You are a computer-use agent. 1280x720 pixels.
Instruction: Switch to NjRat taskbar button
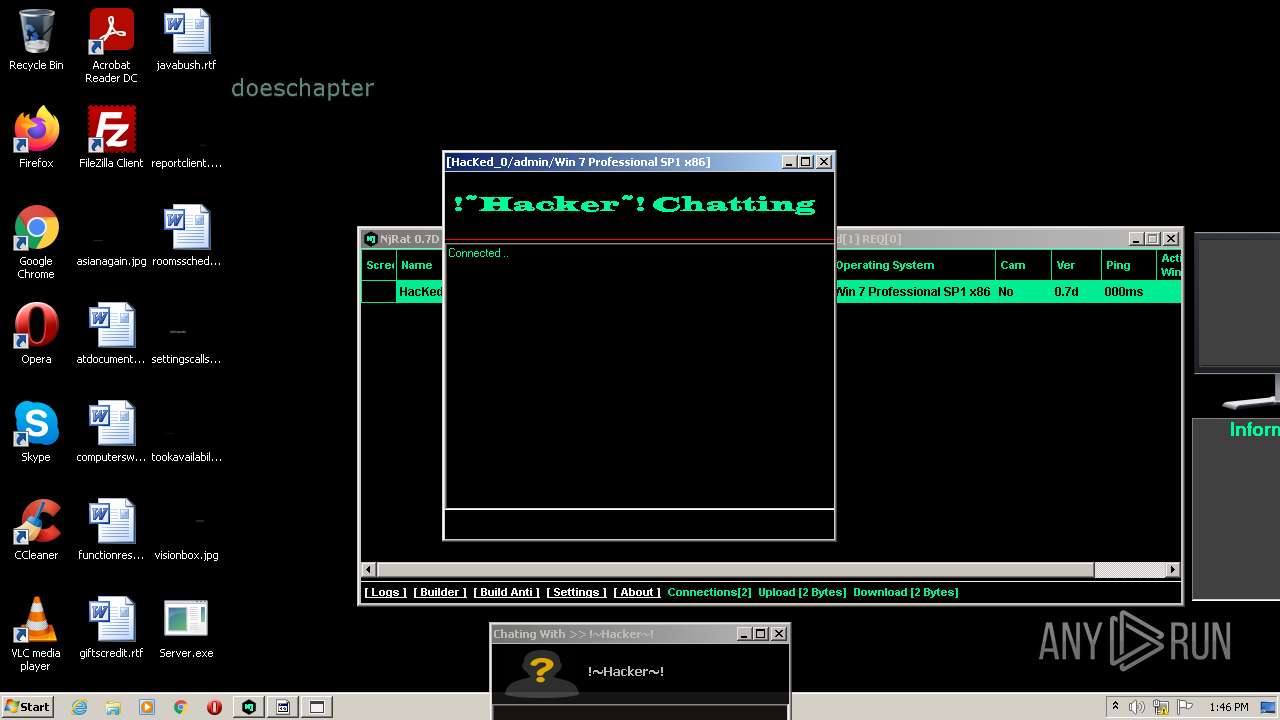(x=249, y=707)
